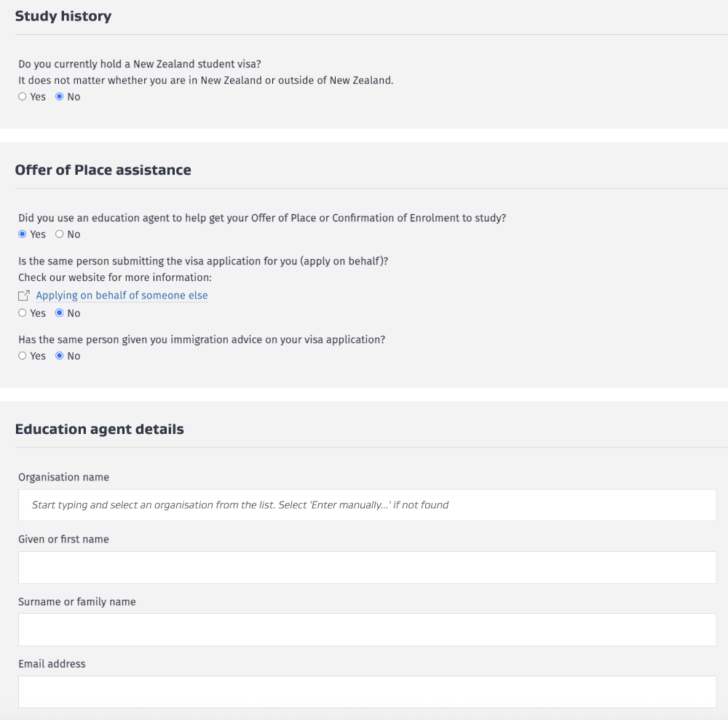This screenshot has height=720, width=728.
Task: Focus the Email address input box
Action: [x=367, y=691]
